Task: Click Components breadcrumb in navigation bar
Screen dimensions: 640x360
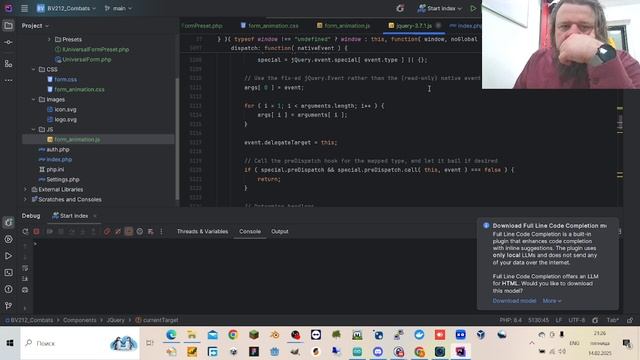Action: [80, 320]
